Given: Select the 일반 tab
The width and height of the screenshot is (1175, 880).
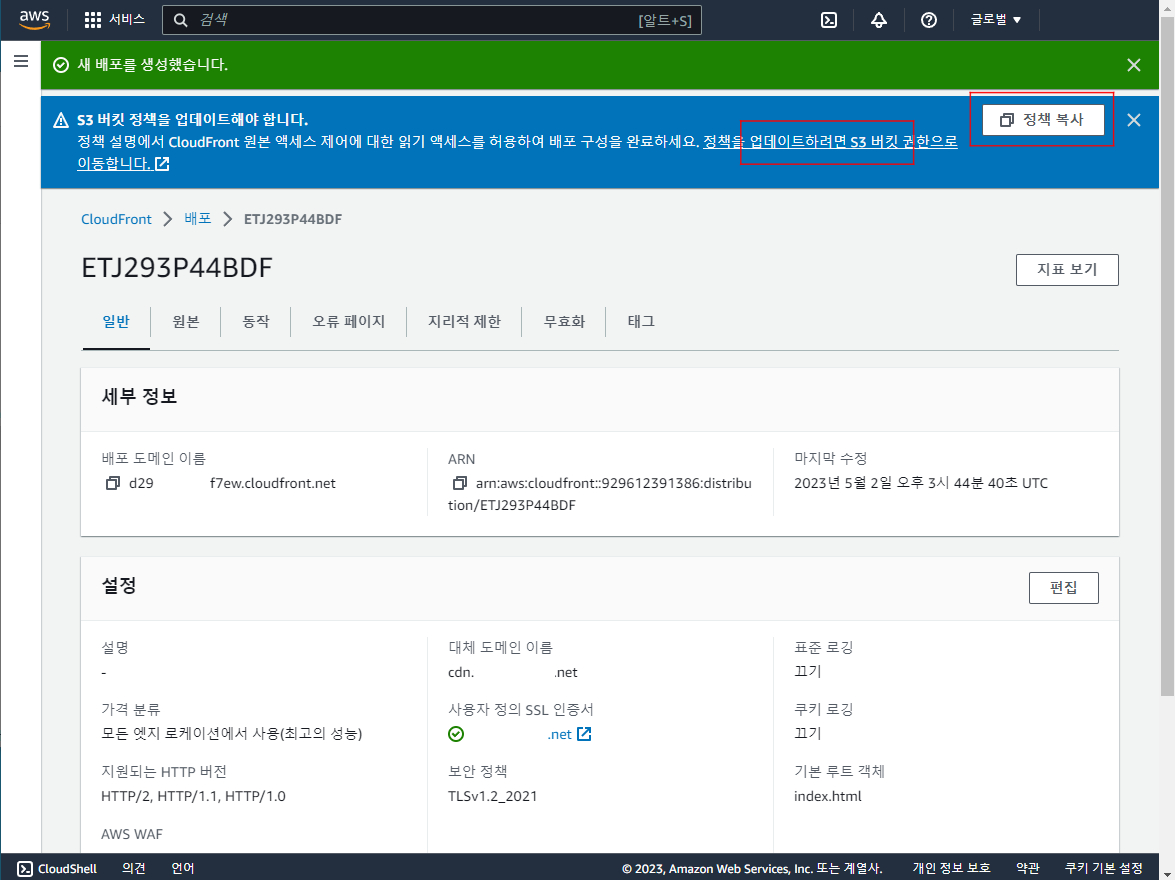Looking at the screenshot, I should (x=116, y=322).
